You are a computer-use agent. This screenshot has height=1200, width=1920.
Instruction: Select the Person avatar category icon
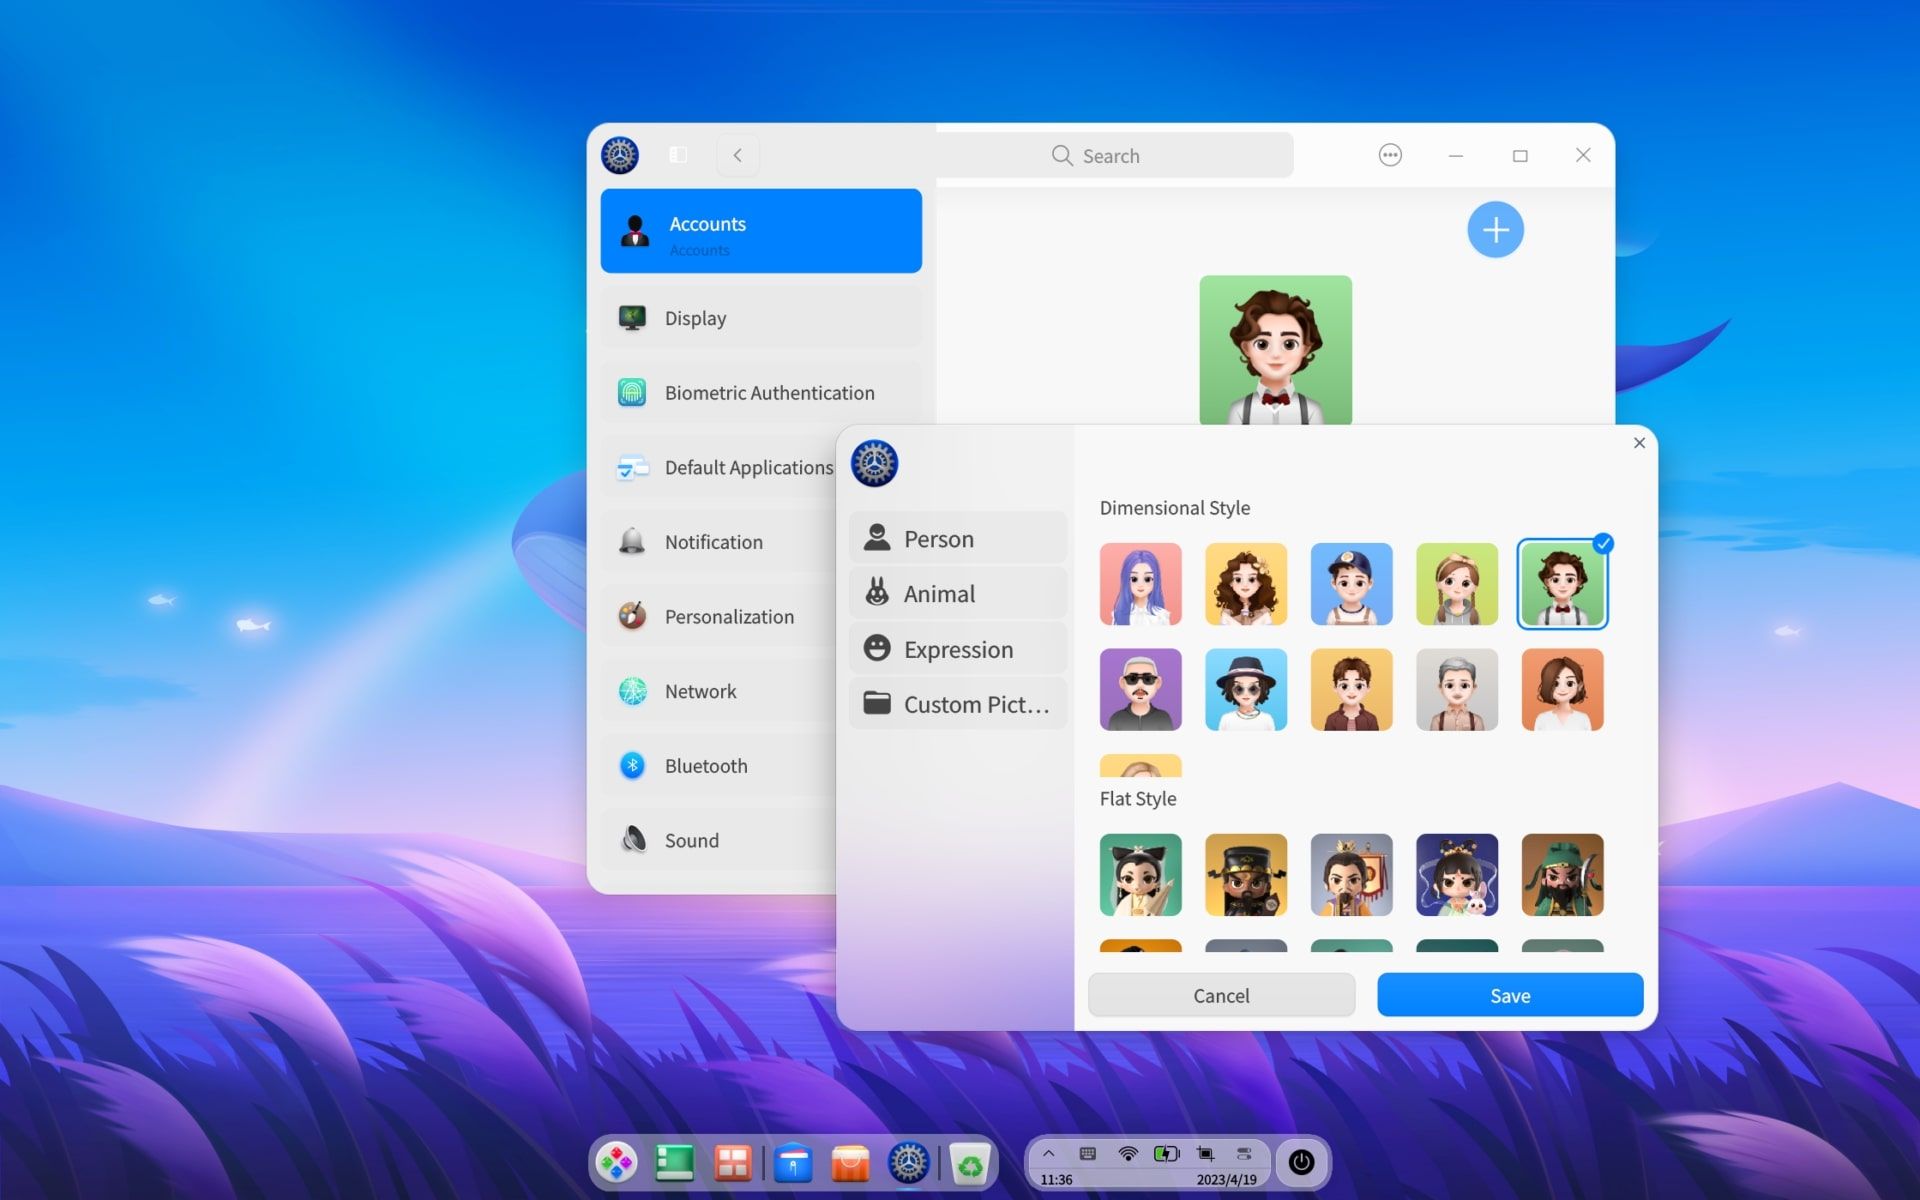tap(877, 537)
